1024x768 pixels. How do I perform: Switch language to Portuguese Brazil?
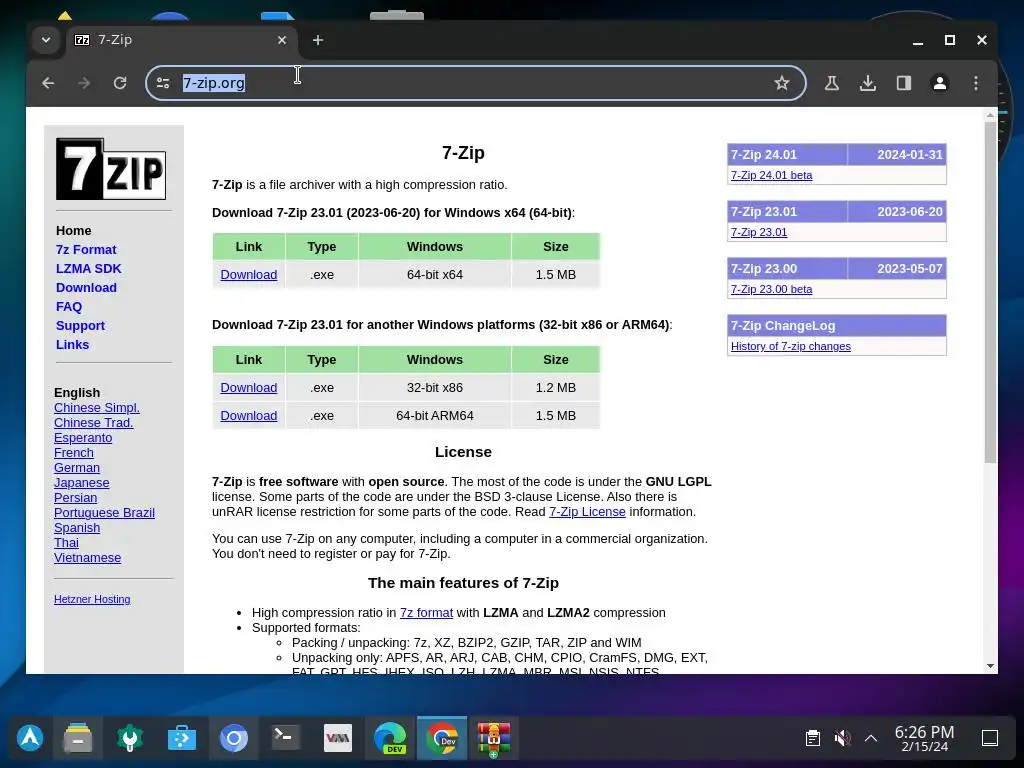[x=104, y=513]
